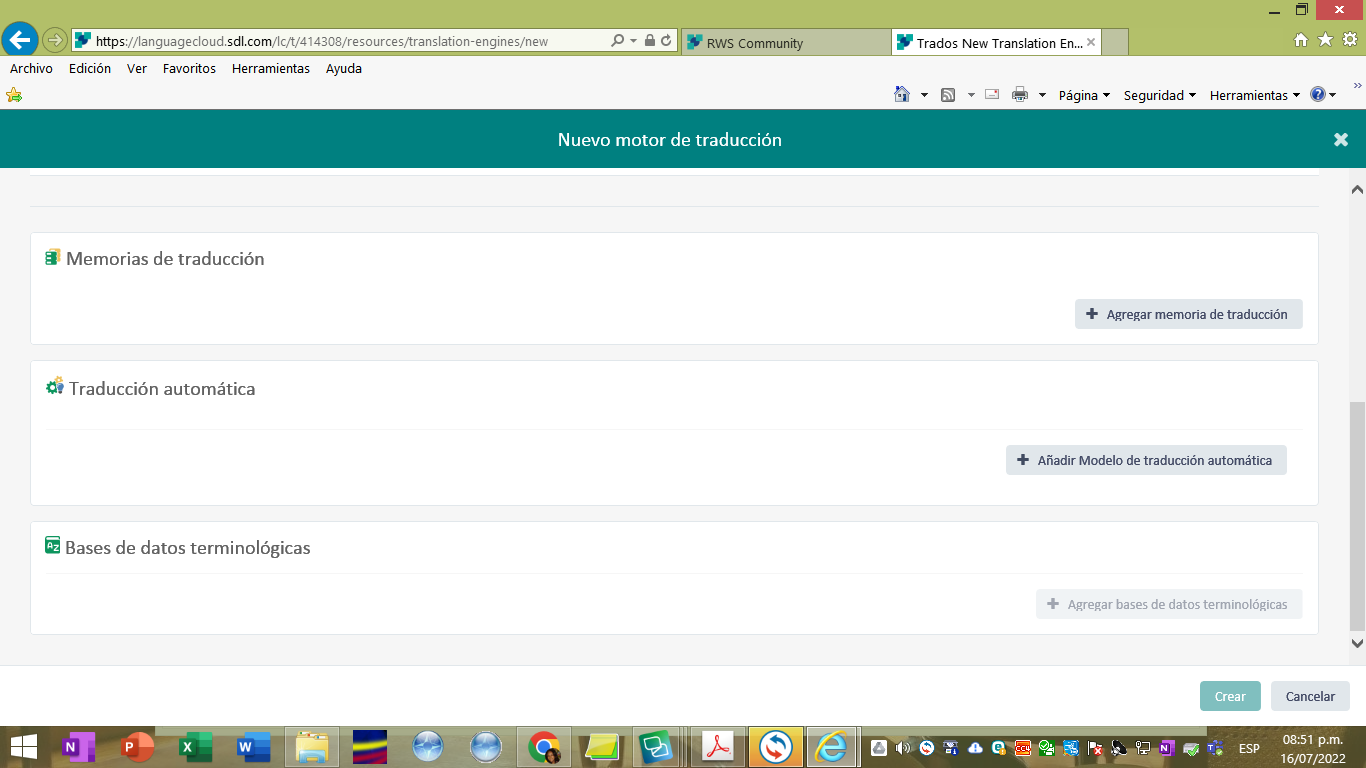Click the page scrollbar down arrow

pos(1357,644)
